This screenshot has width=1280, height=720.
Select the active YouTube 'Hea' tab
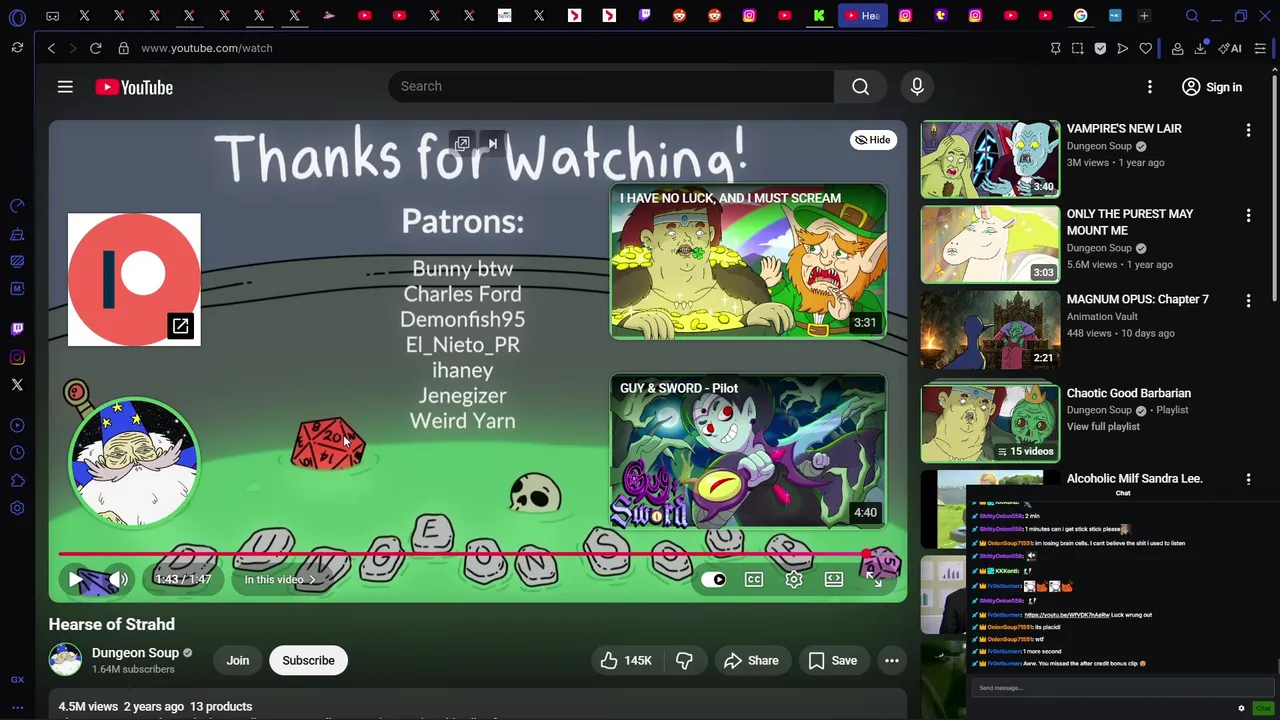point(863,16)
